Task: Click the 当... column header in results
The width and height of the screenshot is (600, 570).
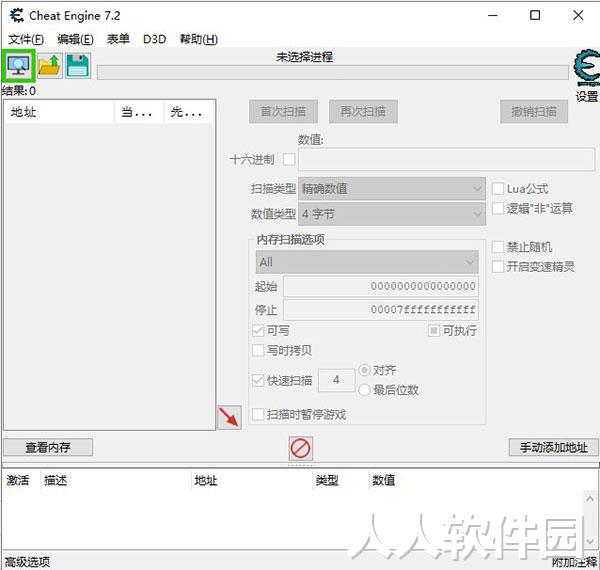Action: click(139, 112)
